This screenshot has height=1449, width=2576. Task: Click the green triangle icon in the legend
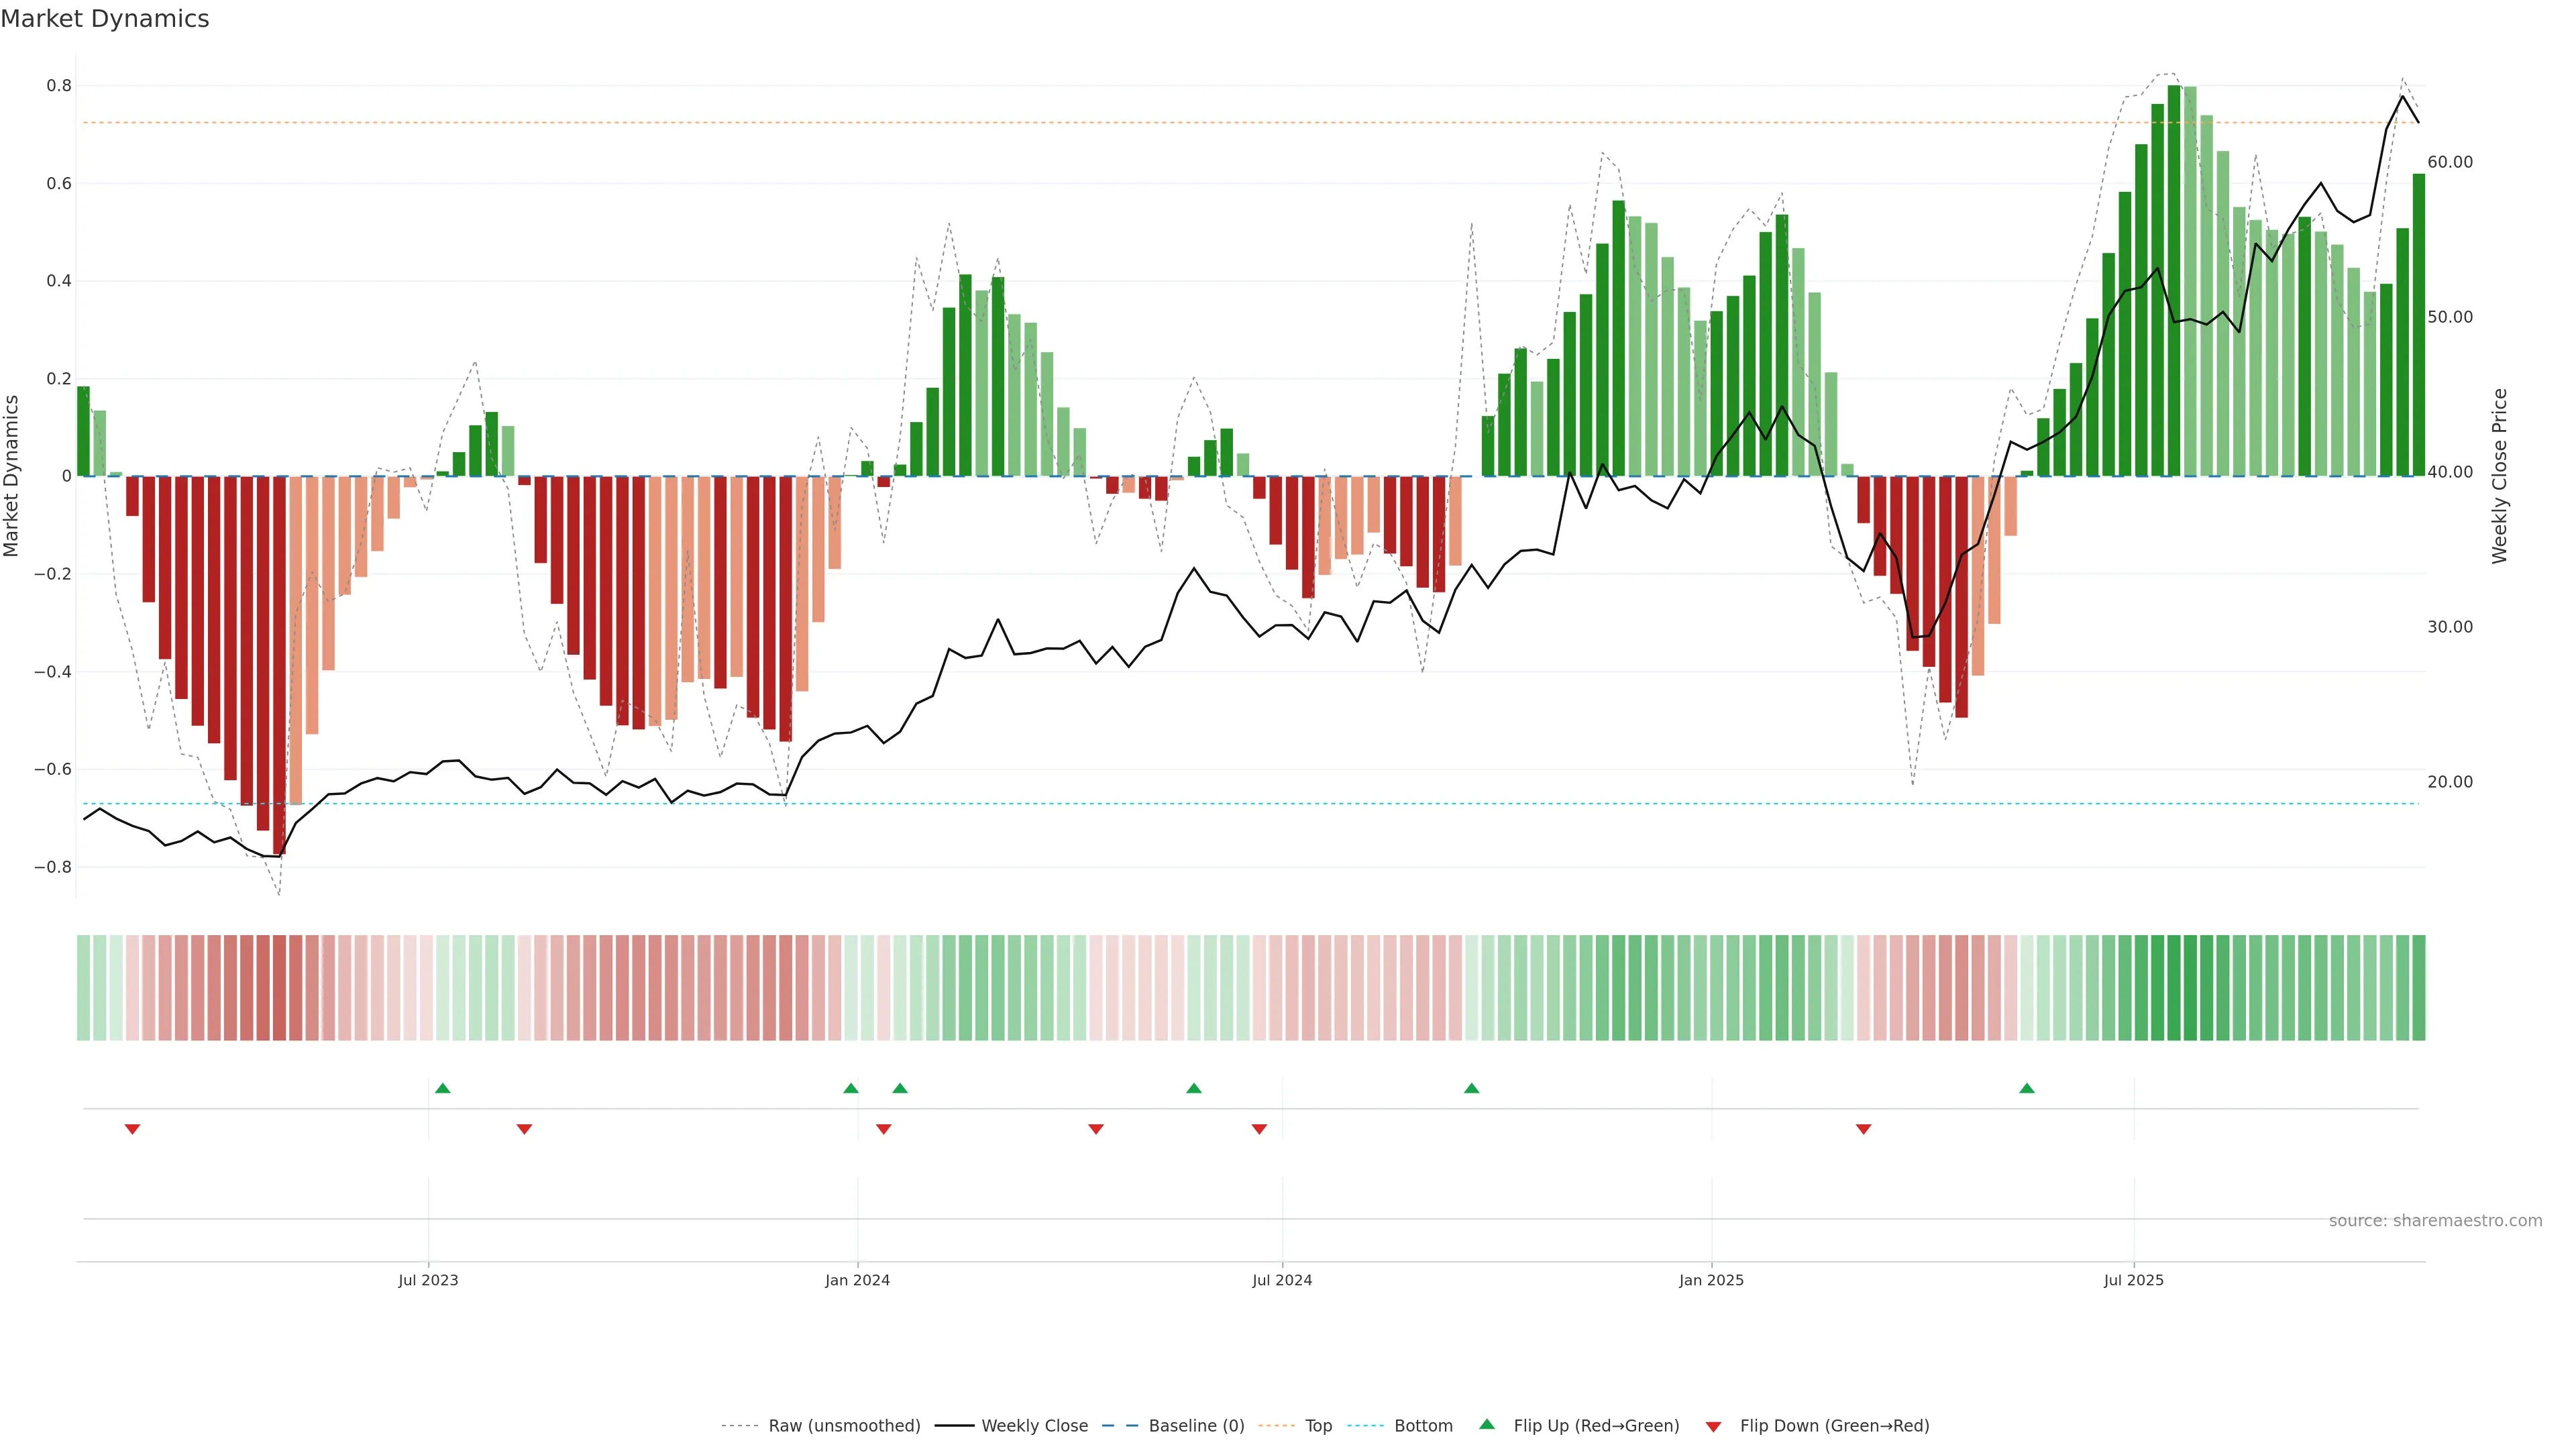(1487, 1424)
